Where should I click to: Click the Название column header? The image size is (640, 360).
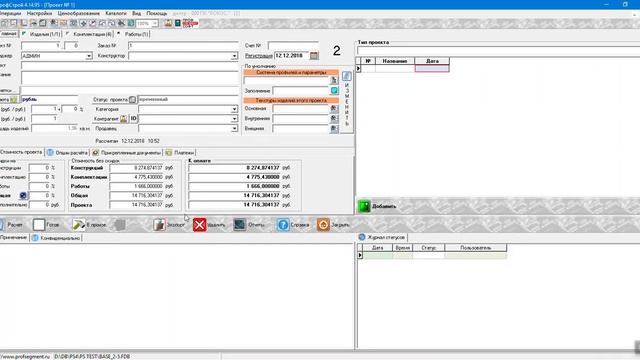[x=395, y=61]
